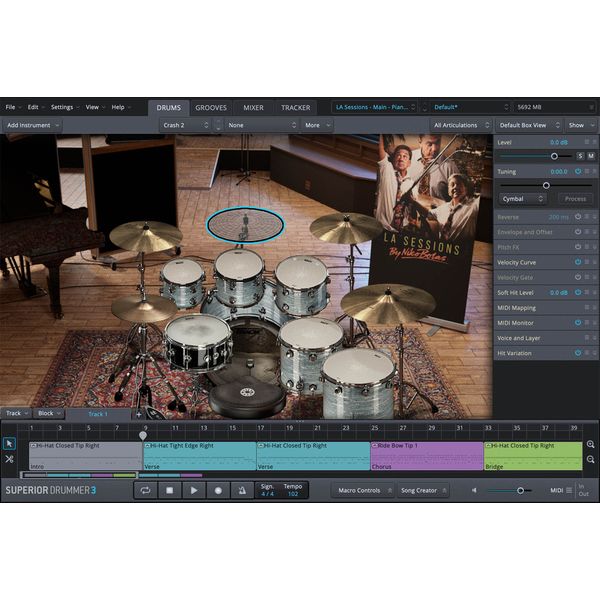Click the Stop transport button
The width and height of the screenshot is (600, 600).
point(170,490)
